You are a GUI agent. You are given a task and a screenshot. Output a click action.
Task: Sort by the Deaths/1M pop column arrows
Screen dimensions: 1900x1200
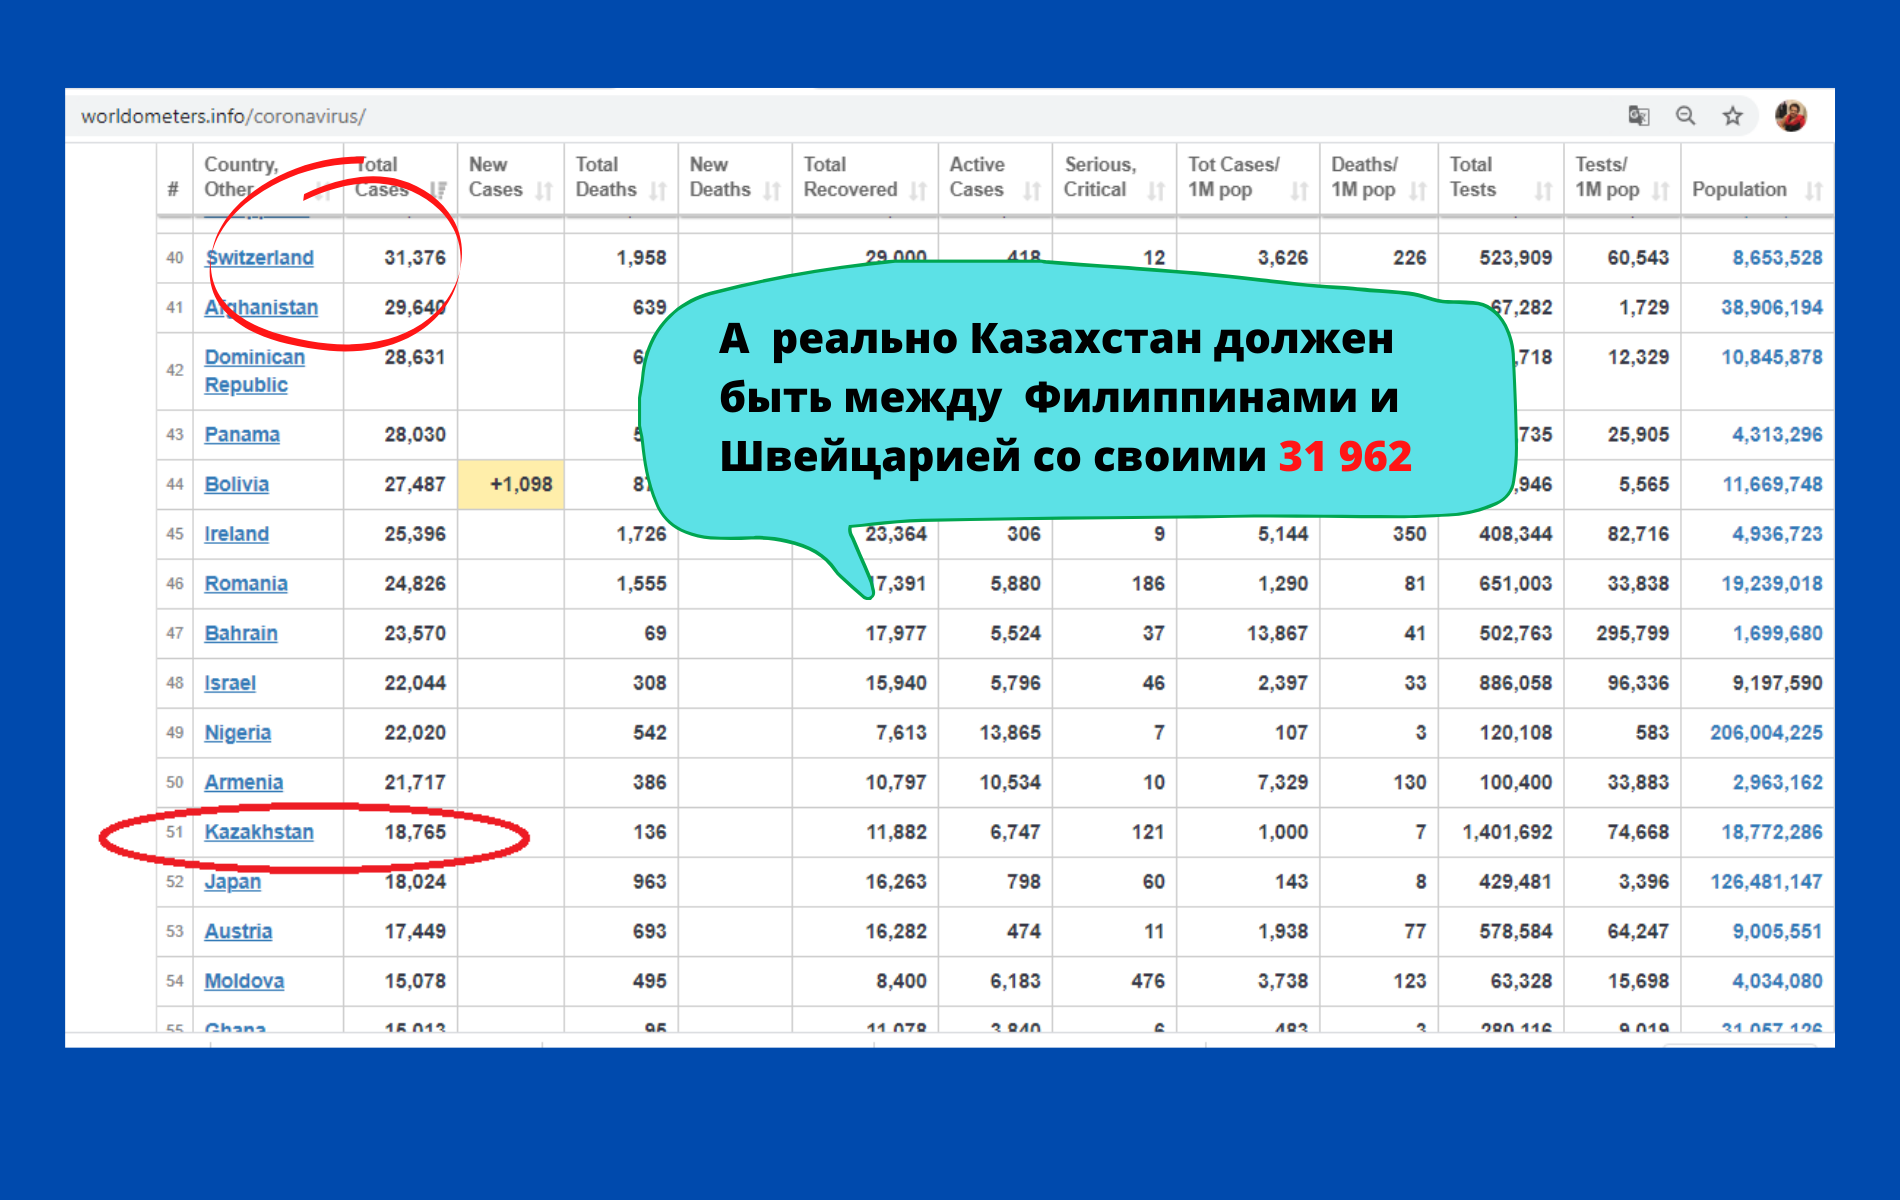click(x=1418, y=190)
